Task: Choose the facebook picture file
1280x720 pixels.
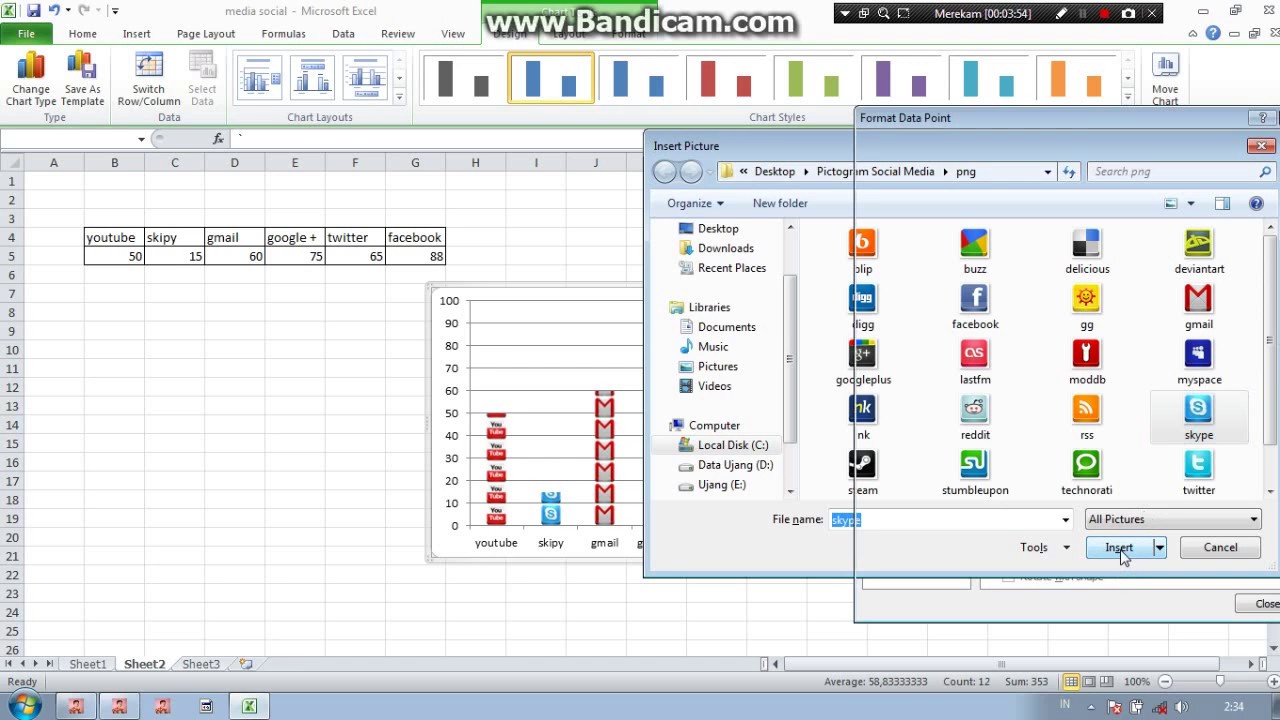Action: click(x=975, y=306)
